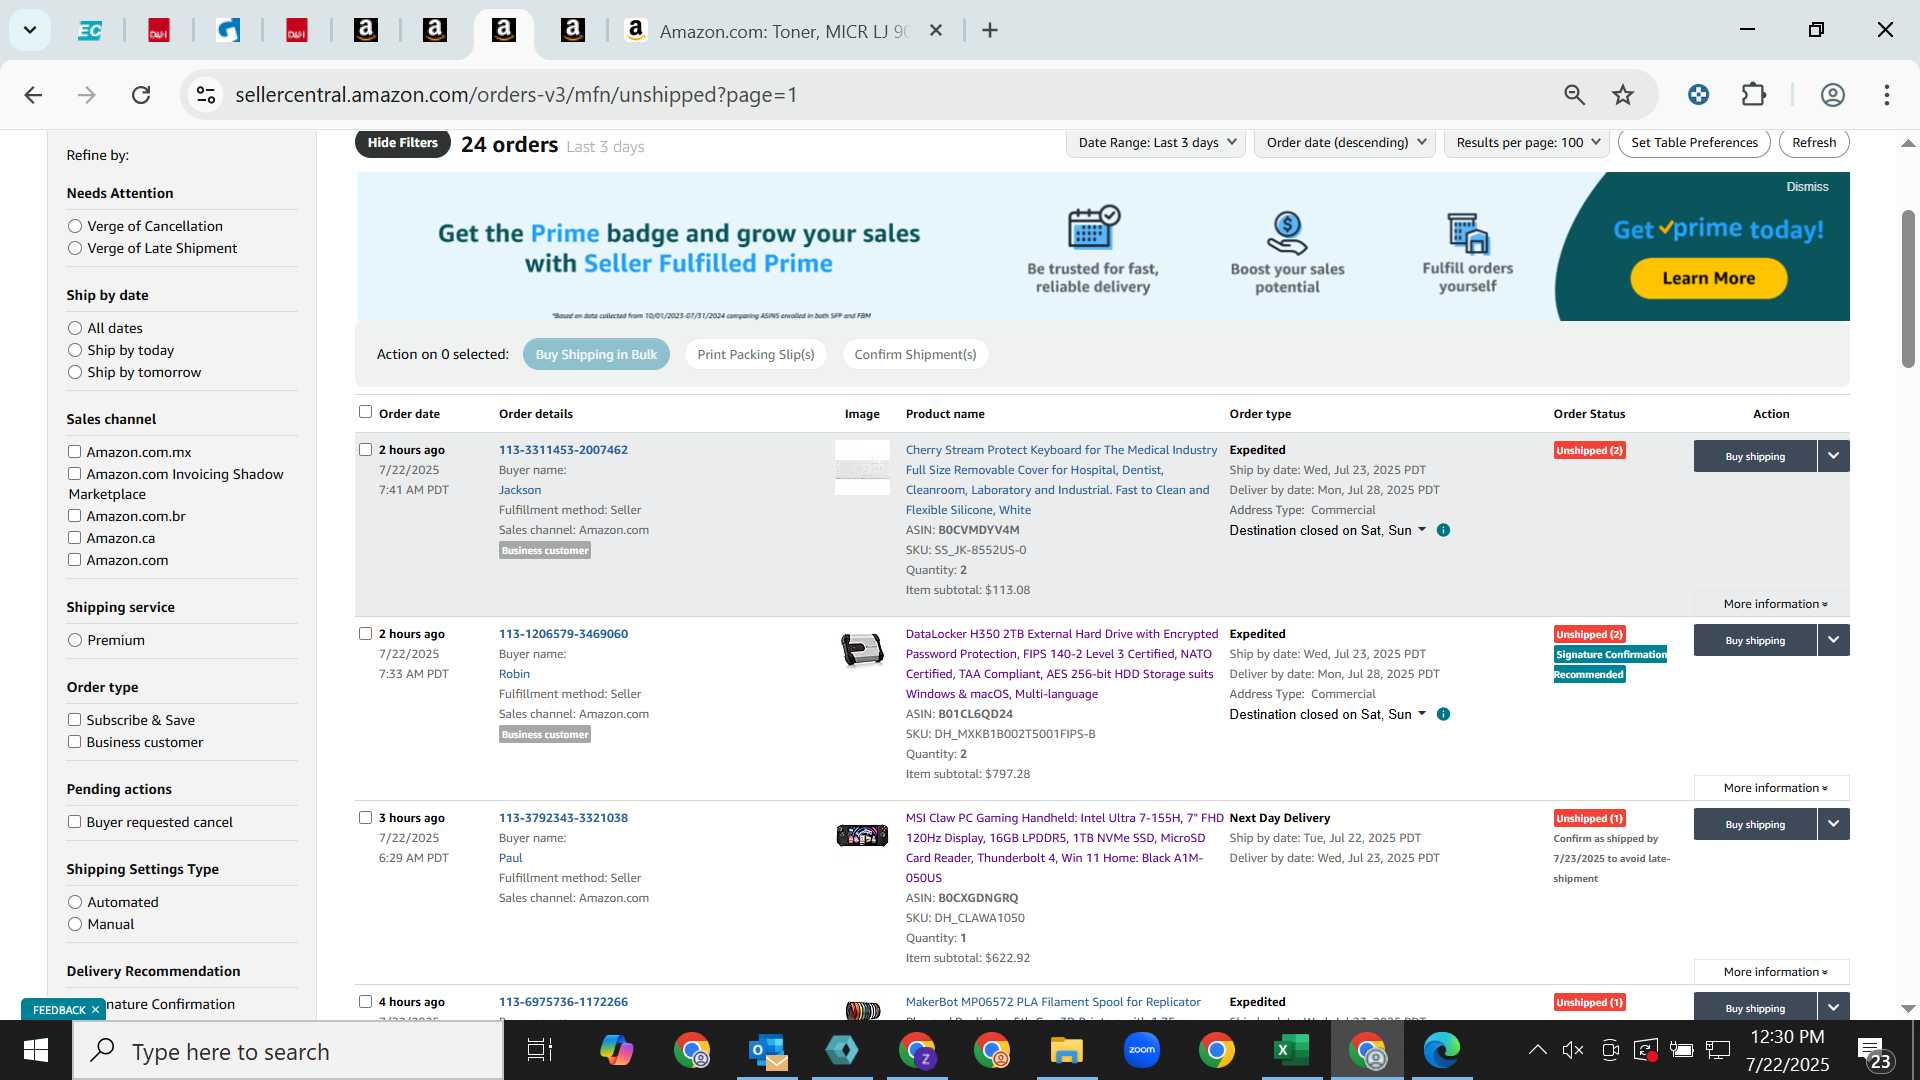1920x1080 pixels.
Task: Open the Chrome profile icon
Action: (x=1832, y=95)
